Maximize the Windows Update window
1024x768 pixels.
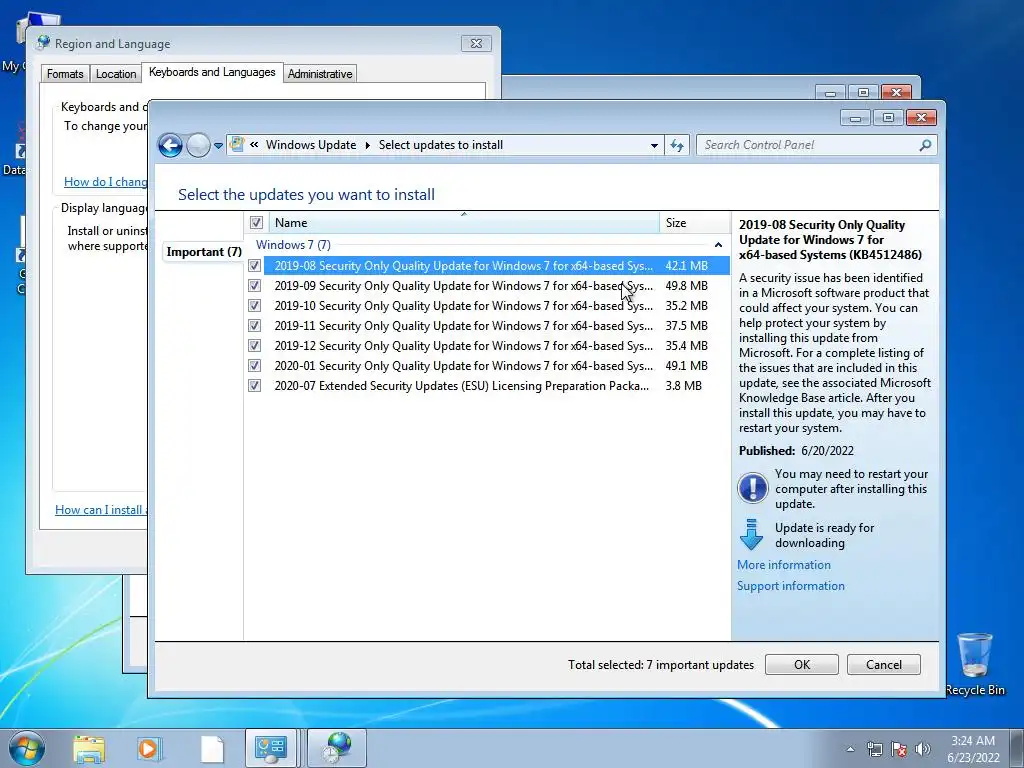[888, 118]
